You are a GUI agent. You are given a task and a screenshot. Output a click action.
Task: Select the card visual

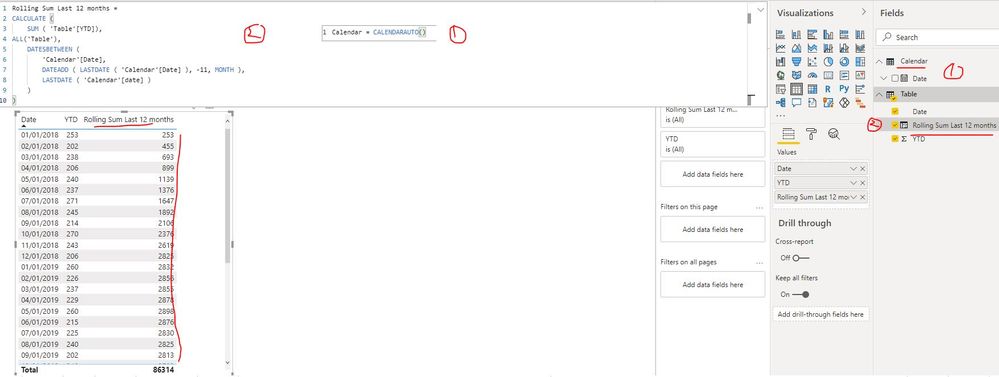tap(828, 75)
